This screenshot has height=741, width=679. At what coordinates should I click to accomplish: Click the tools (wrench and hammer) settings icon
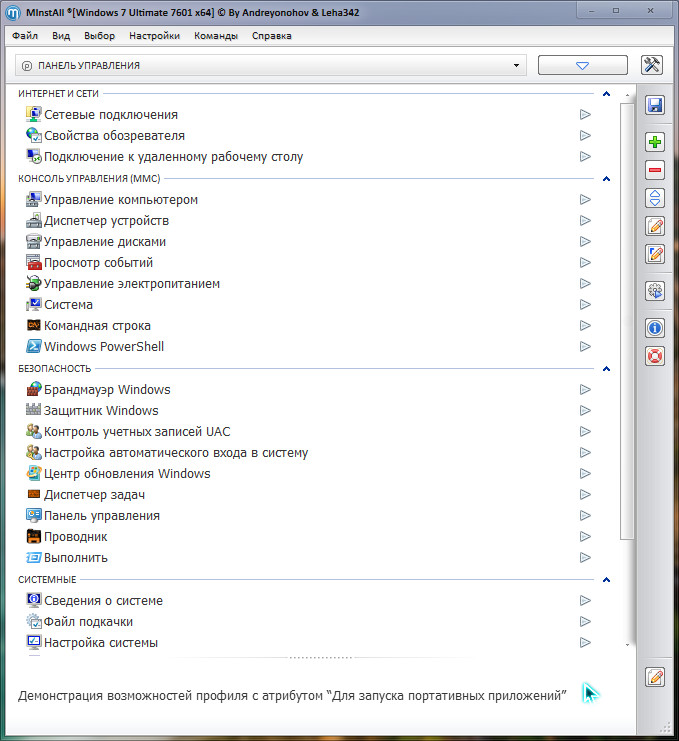coord(652,65)
